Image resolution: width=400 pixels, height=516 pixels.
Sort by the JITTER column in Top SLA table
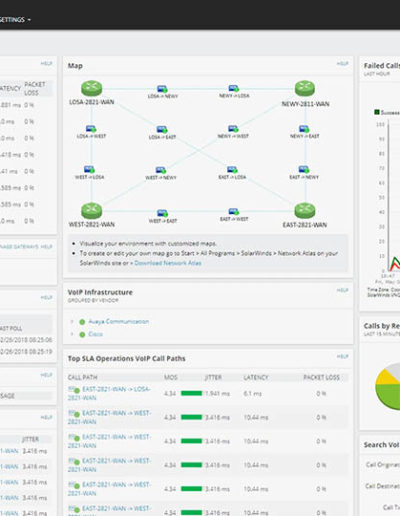point(213,377)
